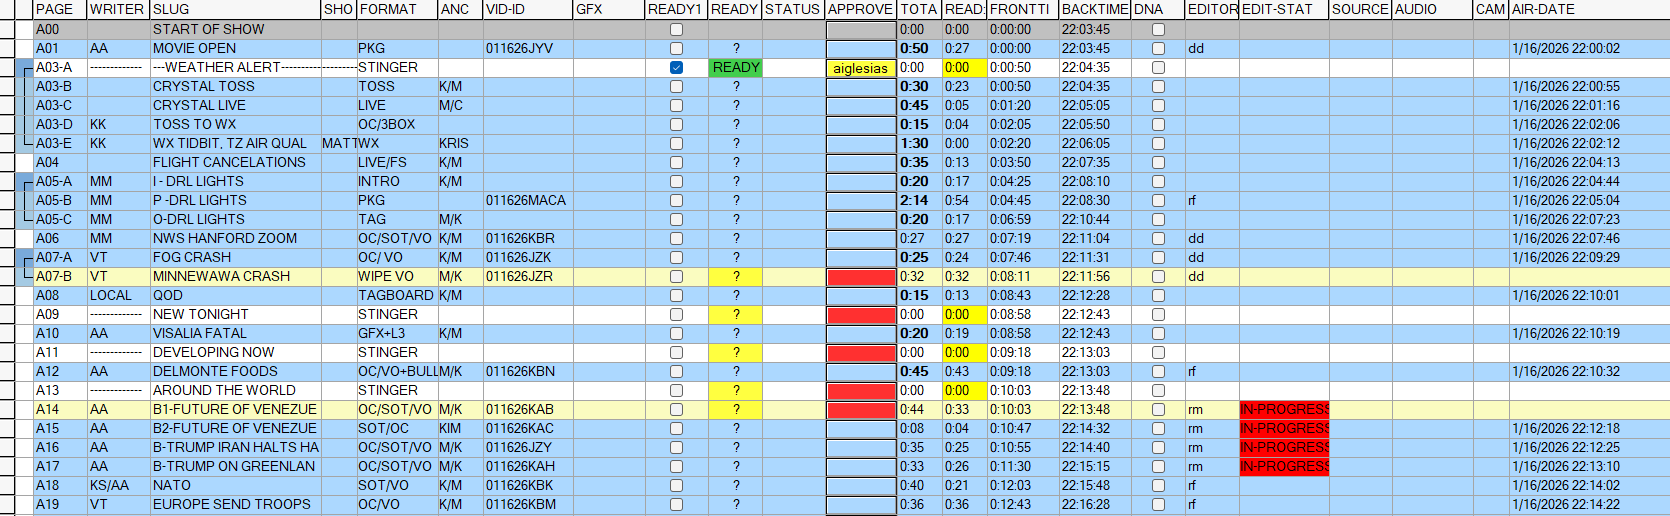Viewport: 1670px width, 516px height.
Task: Check DNA box for row A19
Action: point(1158,504)
